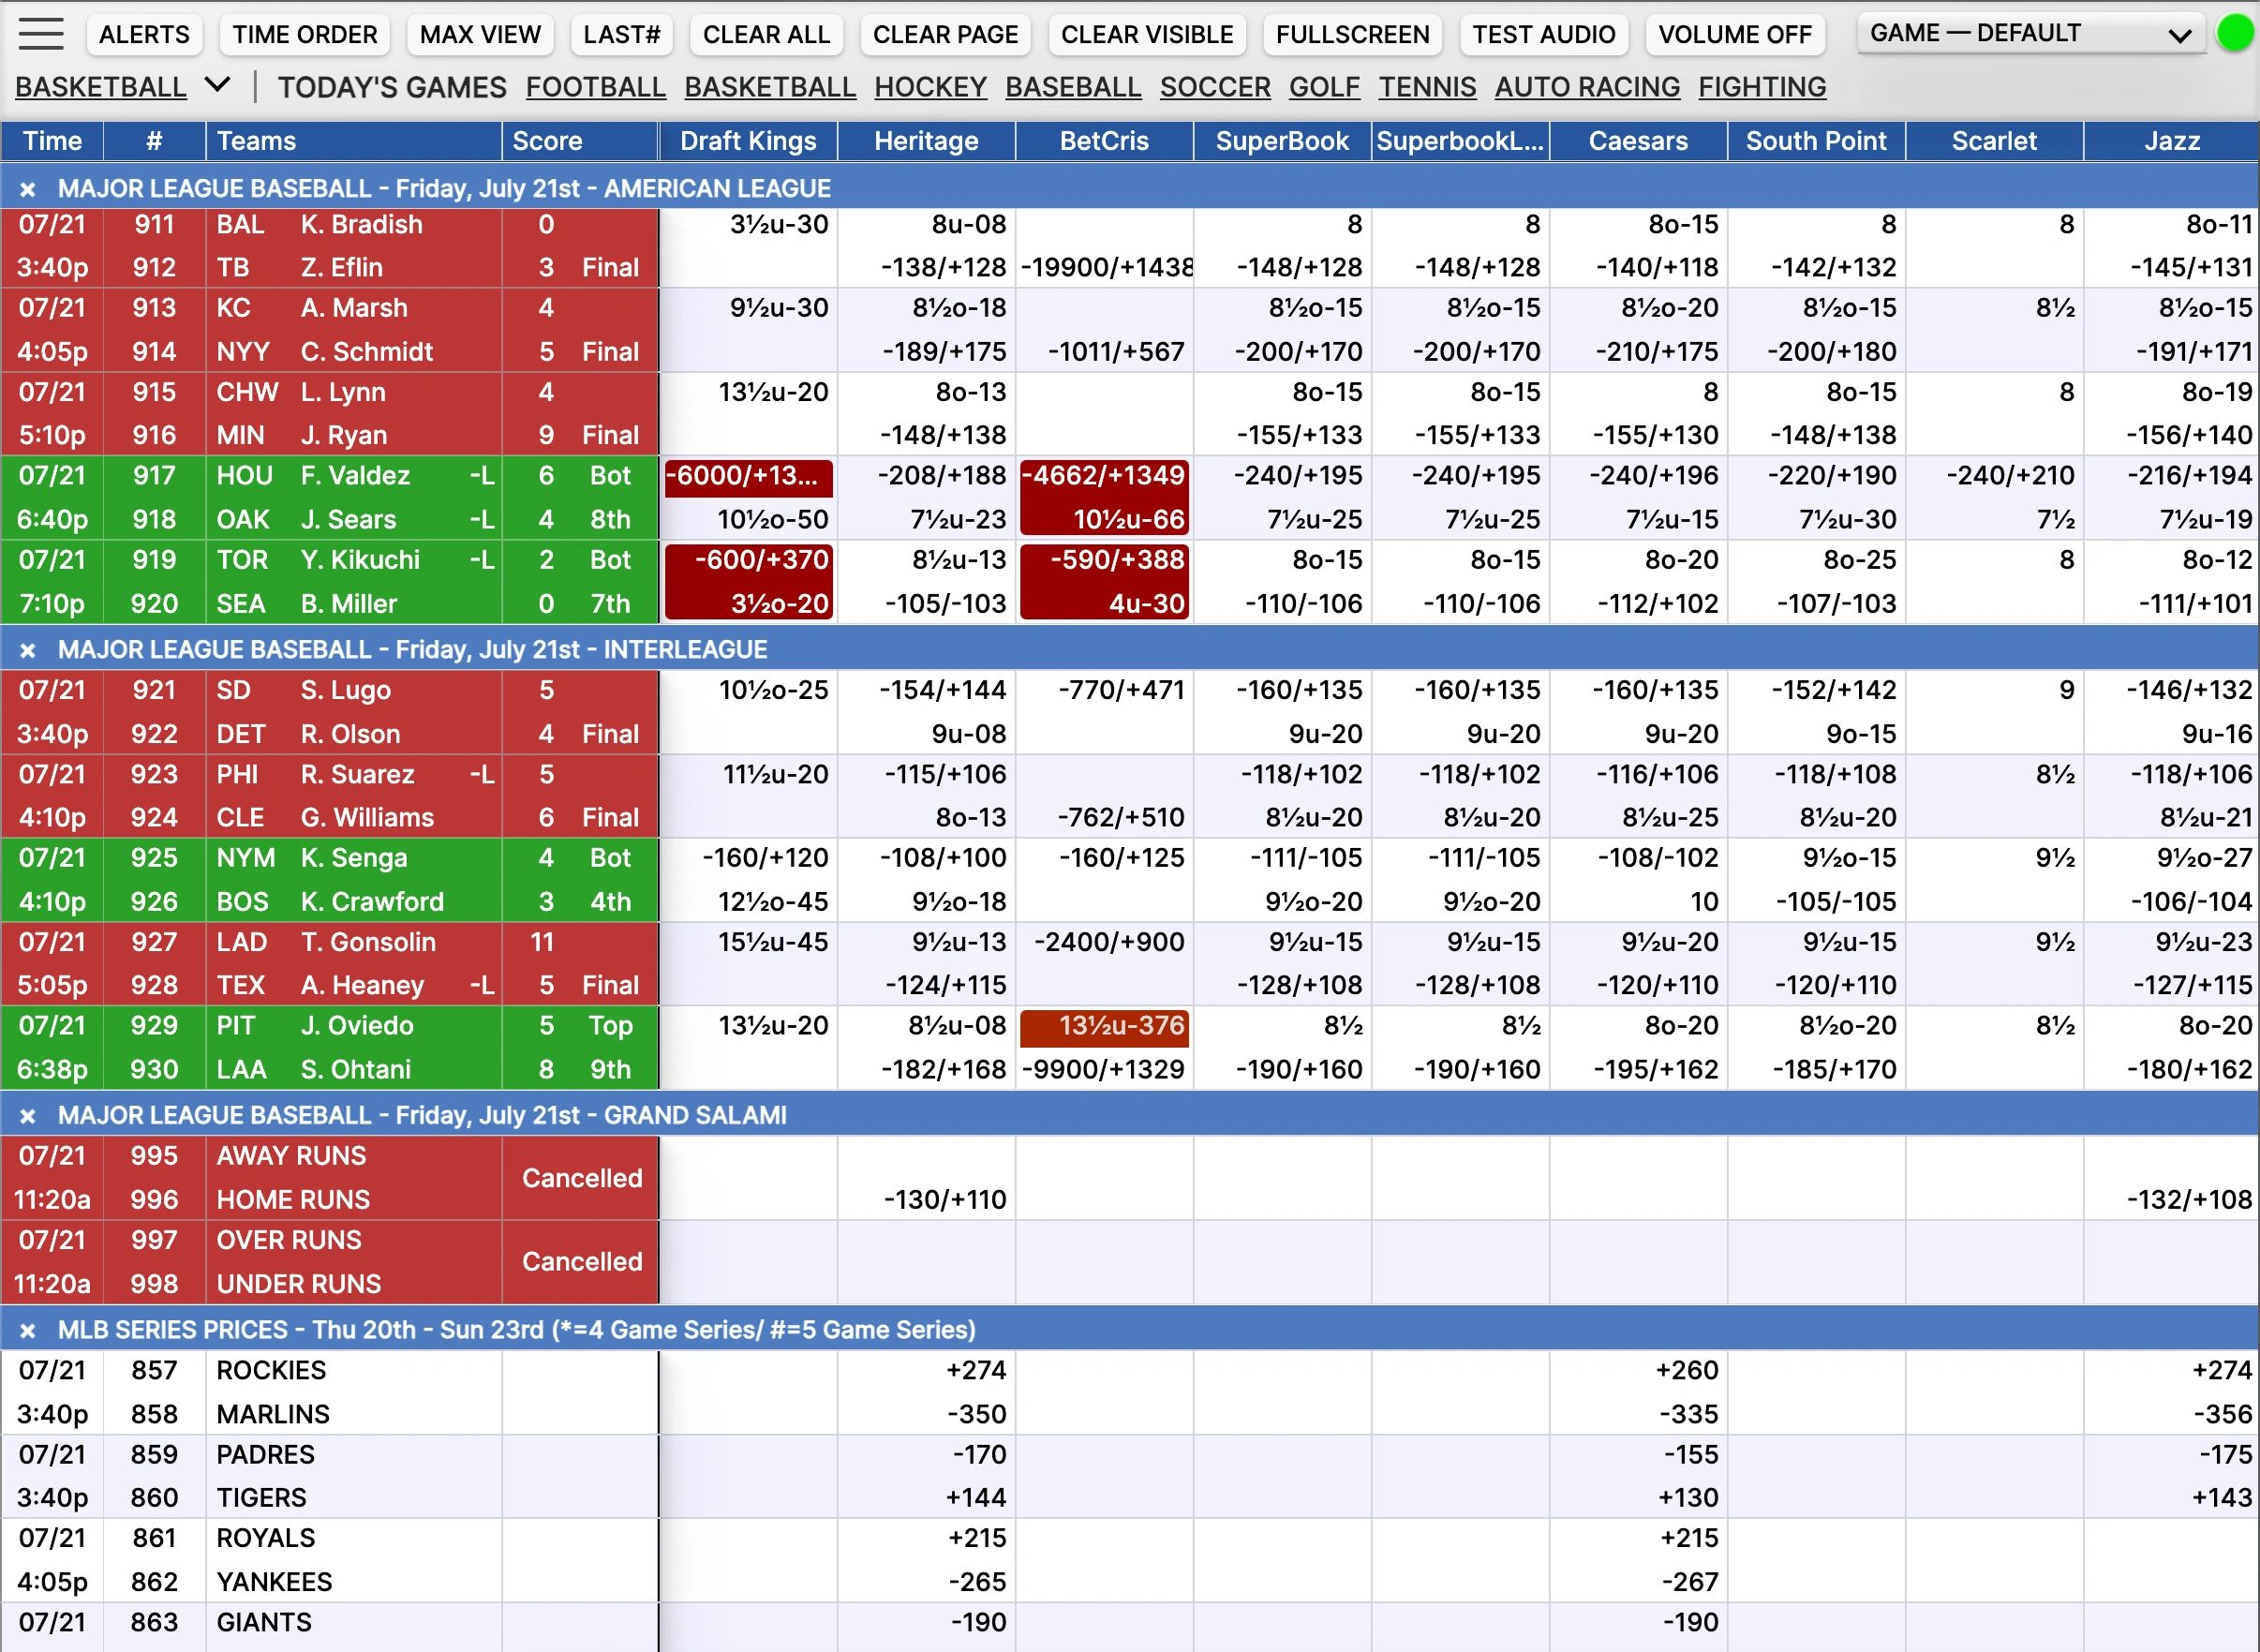Click the green connection status indicator
Image resolution: width=2260 pixels, height=1652 pixels.
tap(2234, 34)
